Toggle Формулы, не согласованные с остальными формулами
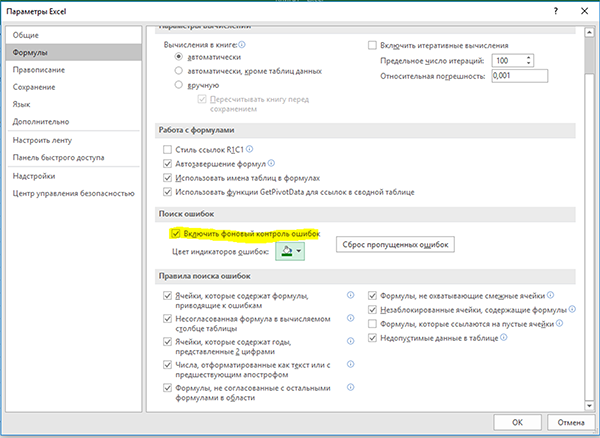This screenshot has height=438, width=600. coord(167,388)
